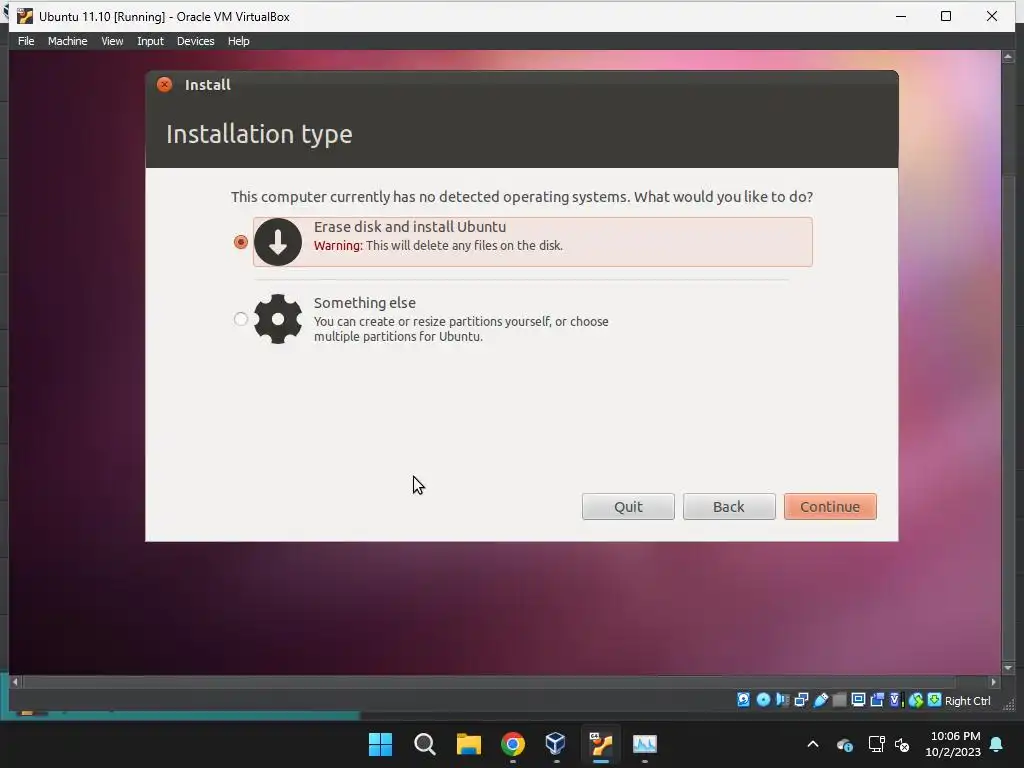
Task: Click the horizontal scrollbar left arrow
Action: pyautogui.click(x=15, y=682)
